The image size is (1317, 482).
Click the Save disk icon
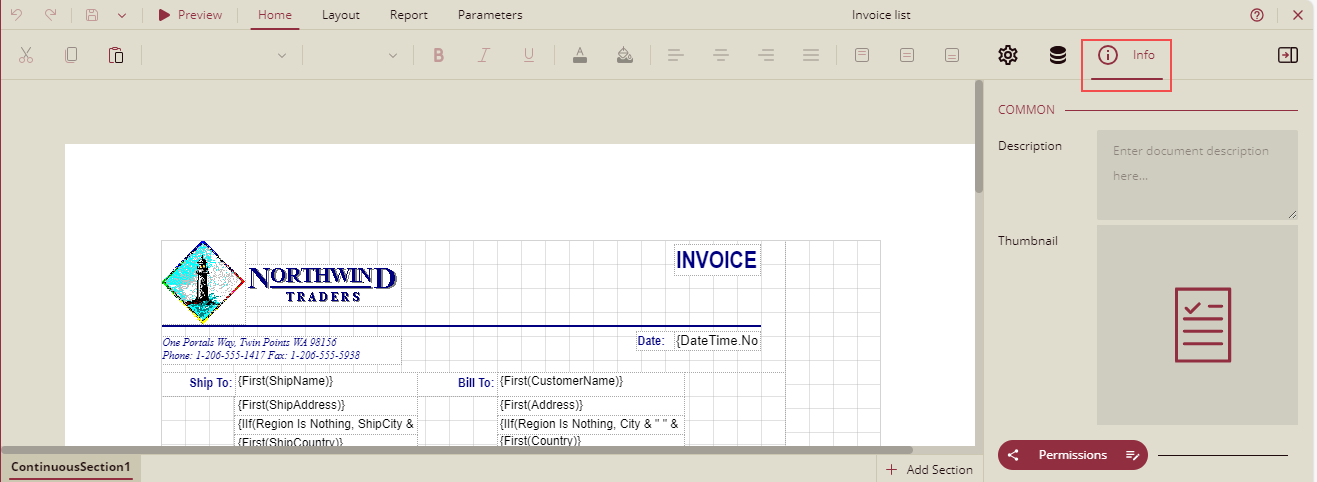(92, 15)
